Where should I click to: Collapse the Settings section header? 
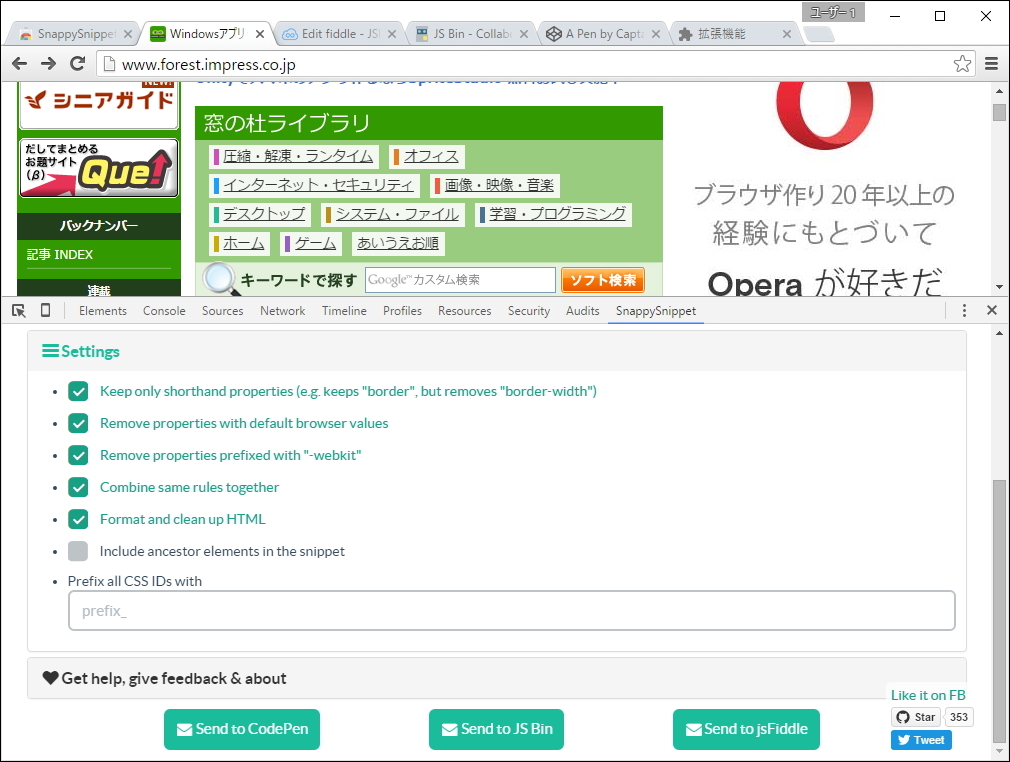(x=497, y=351)
